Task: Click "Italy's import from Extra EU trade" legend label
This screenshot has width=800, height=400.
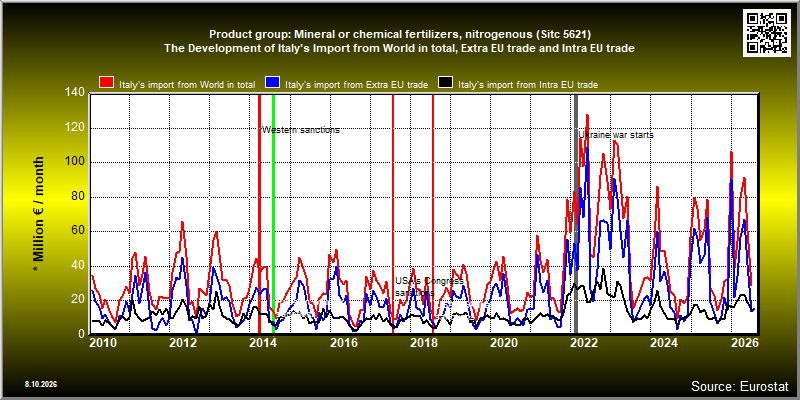Action: tap(356, 85)
